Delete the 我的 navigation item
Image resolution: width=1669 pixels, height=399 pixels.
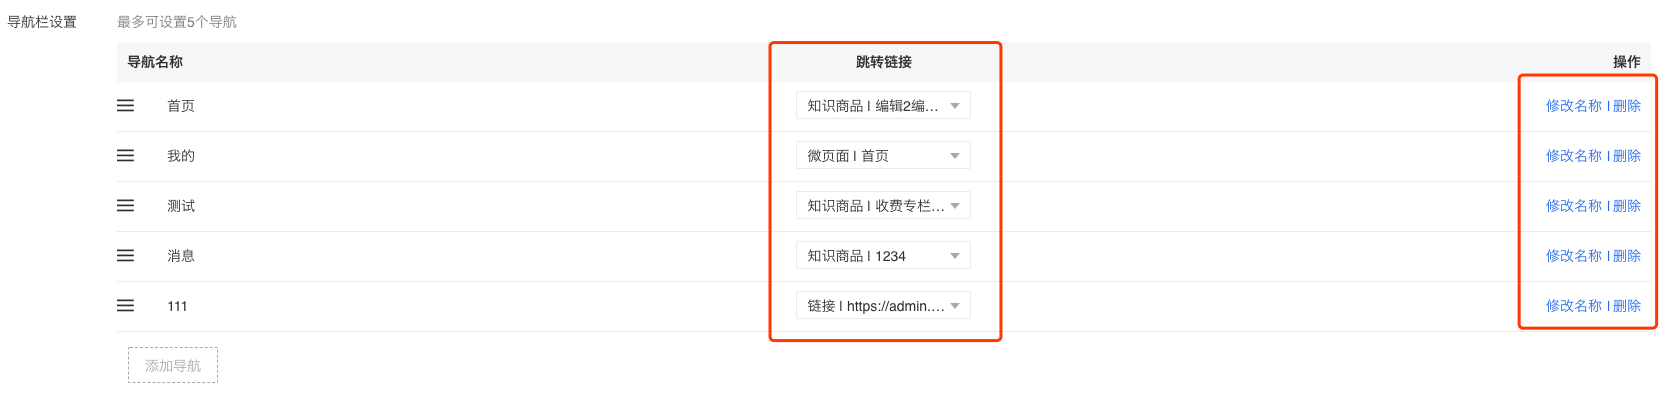(1627, 155)
